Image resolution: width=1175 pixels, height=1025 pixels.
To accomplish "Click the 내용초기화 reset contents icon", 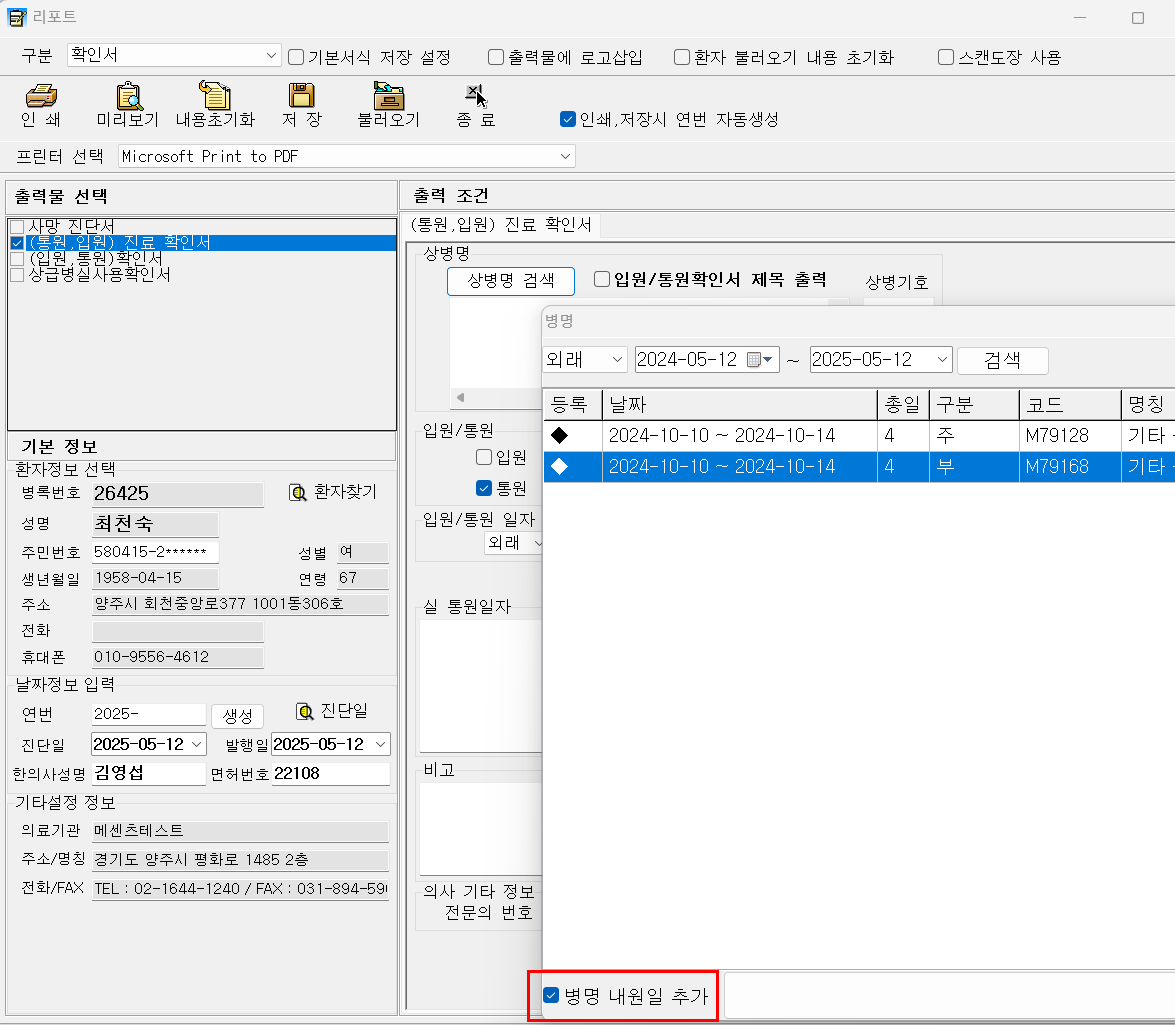I will coord(214,97).
